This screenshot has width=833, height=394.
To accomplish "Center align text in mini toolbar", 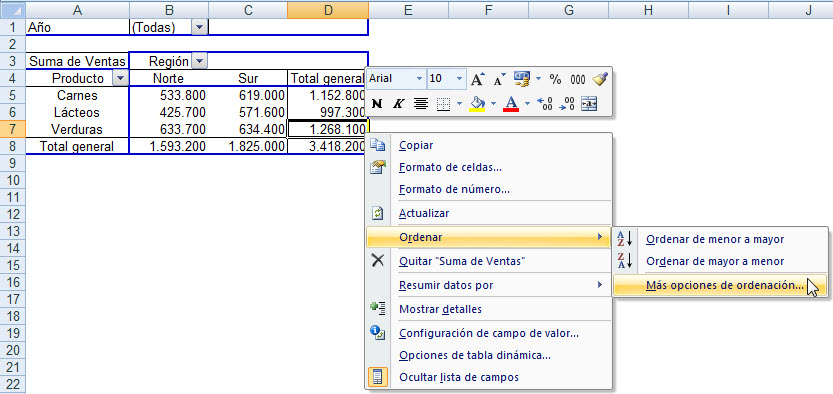I will [x=421, y=104].
